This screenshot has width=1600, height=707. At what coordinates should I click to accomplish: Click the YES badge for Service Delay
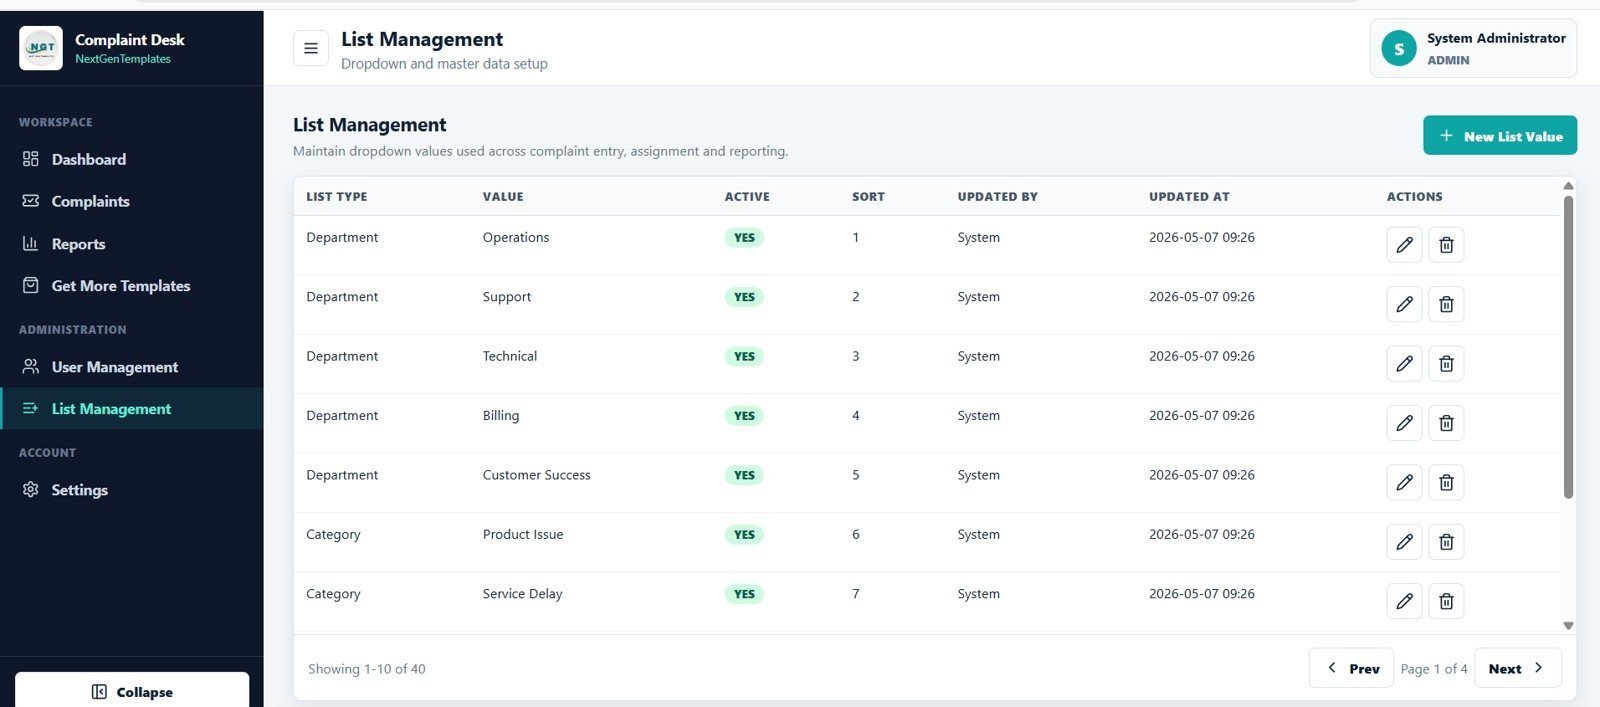pyautogui.click(x=744, y=594)
